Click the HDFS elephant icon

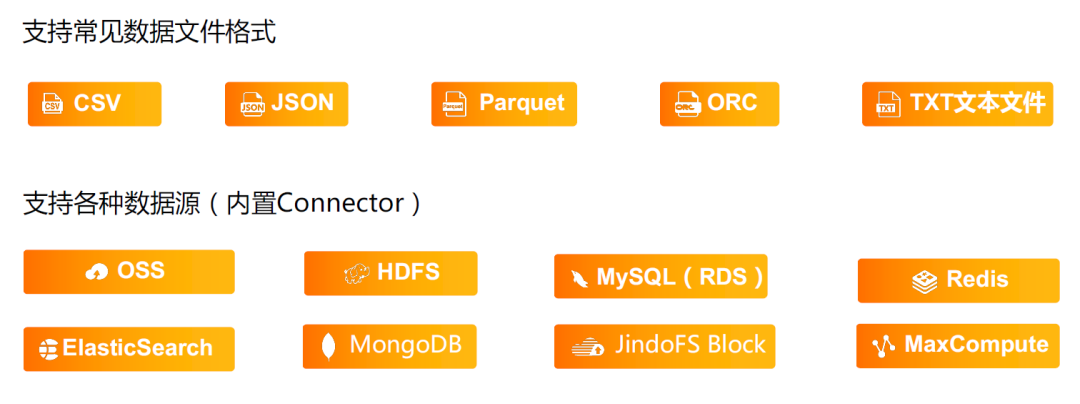[x=357, y=273]
